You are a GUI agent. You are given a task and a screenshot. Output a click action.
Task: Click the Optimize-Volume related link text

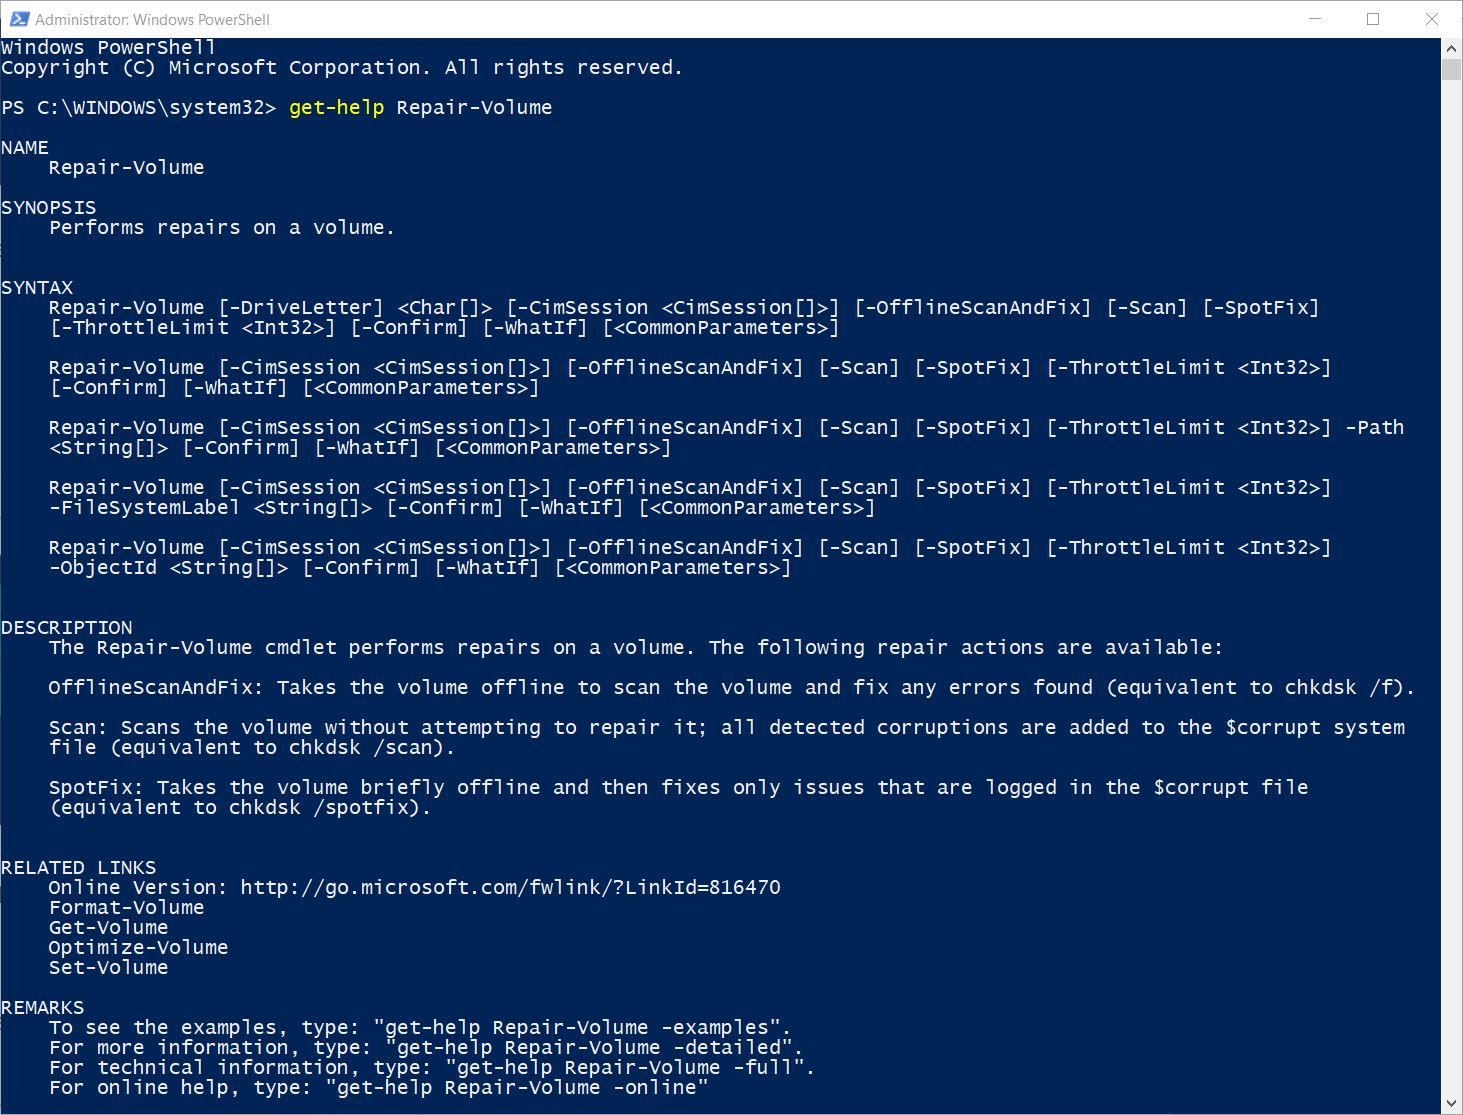pos(138,947)
